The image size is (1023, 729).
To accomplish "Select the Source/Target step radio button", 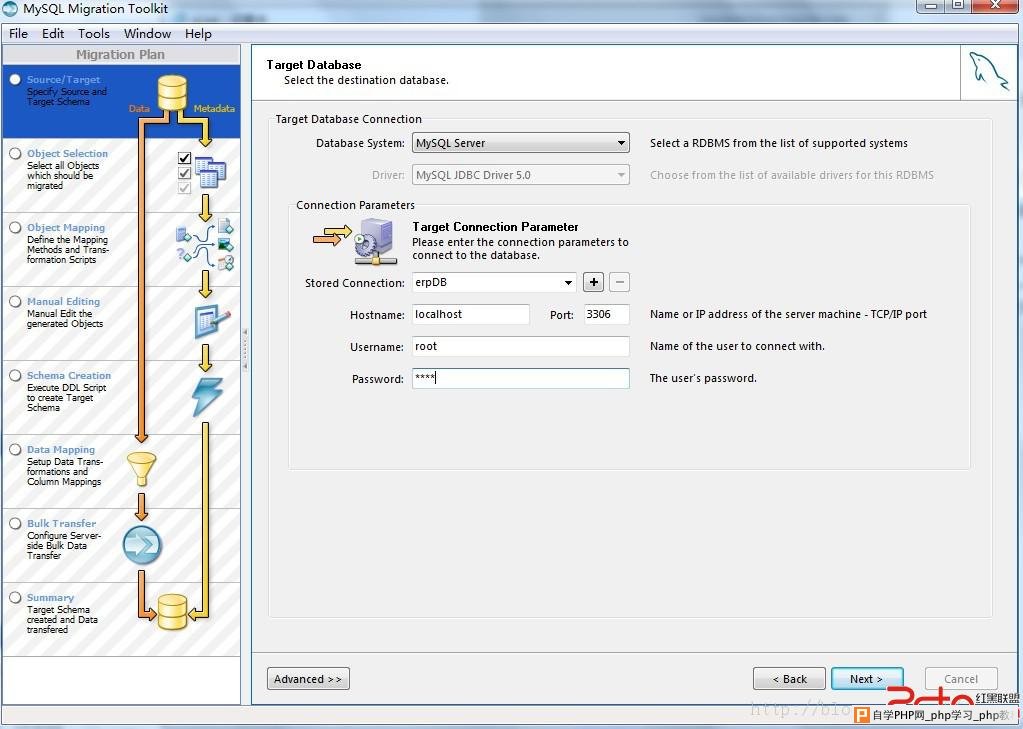I will point(15,79).
